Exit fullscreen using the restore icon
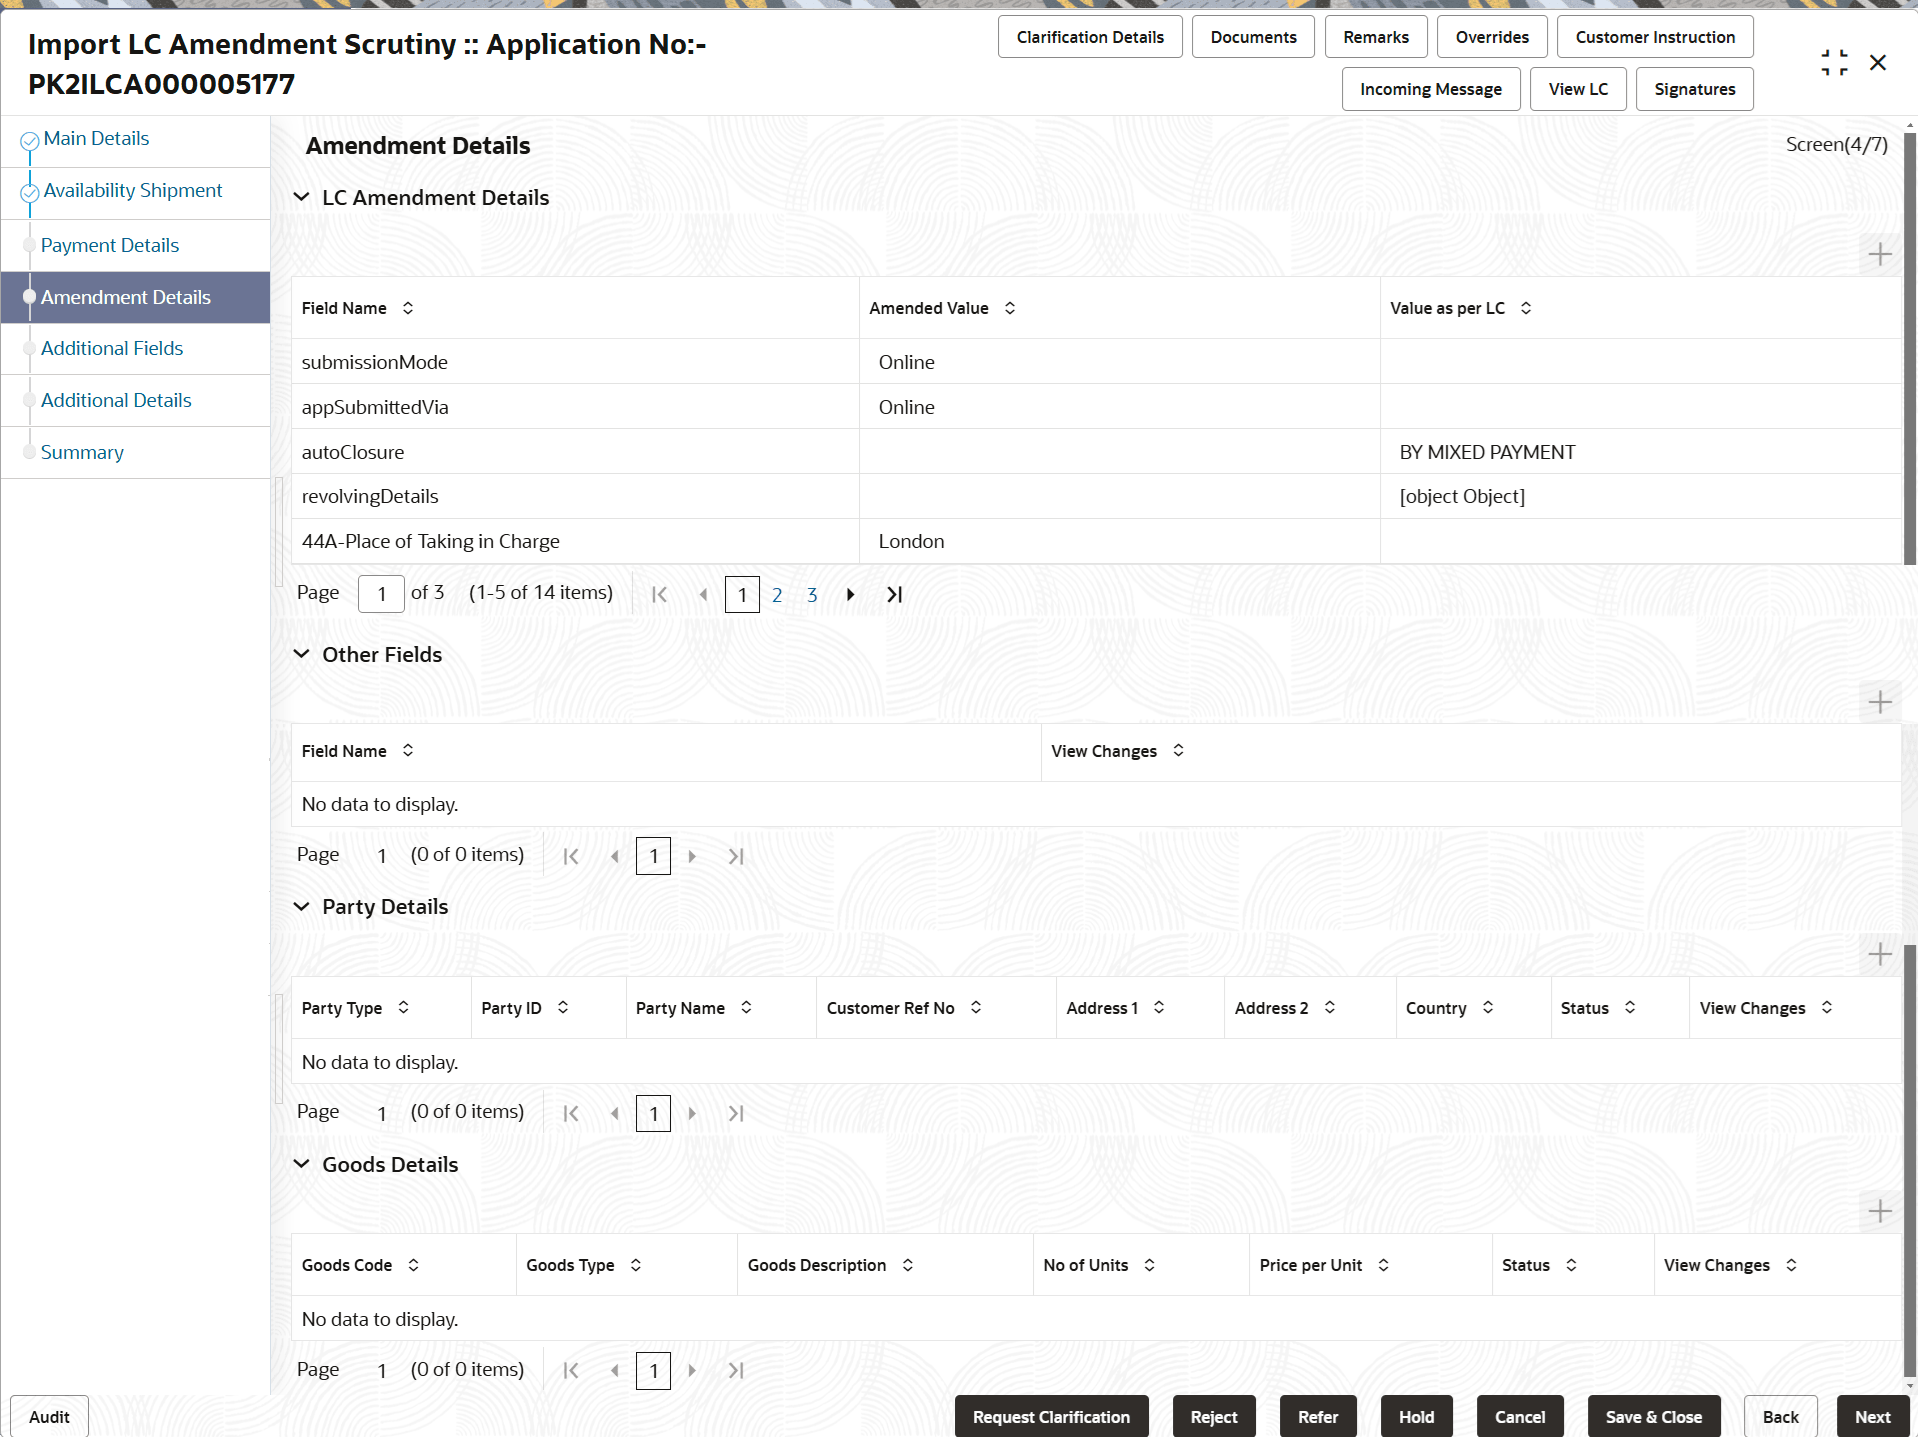 coord(1834,61)
